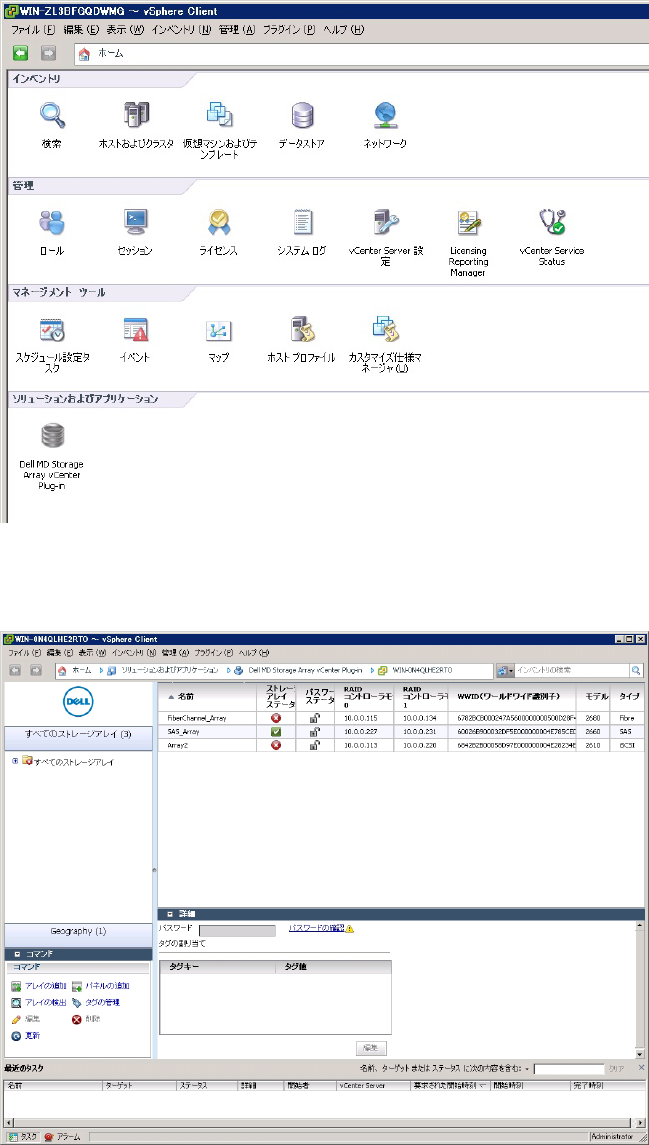This screenshot has height=1145, width=649.
Task: Open プラグイン menu in the WIN-ZL3BFQQDWMQ window
Action: (288, 31)
